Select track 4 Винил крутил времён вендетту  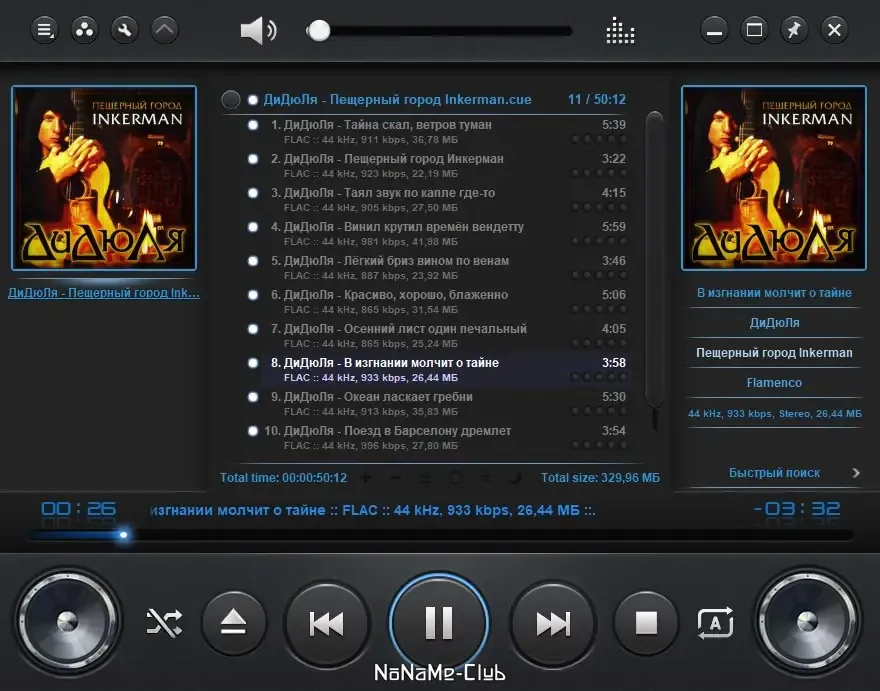pyautogui.click(x=444, y=234)
